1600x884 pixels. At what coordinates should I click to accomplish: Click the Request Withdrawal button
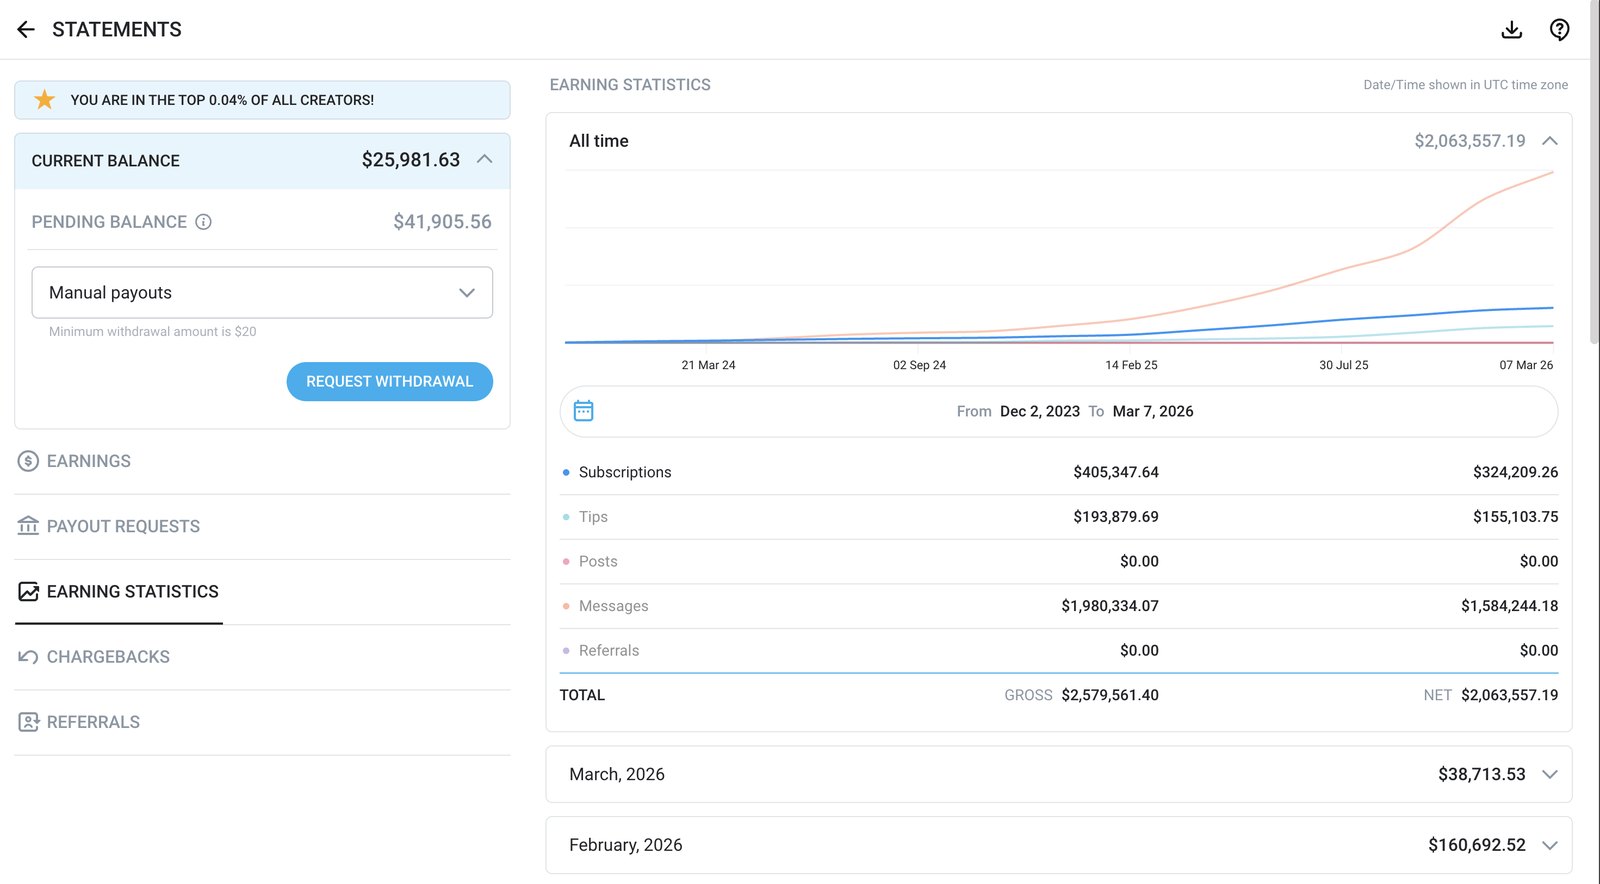coord(389,382)
